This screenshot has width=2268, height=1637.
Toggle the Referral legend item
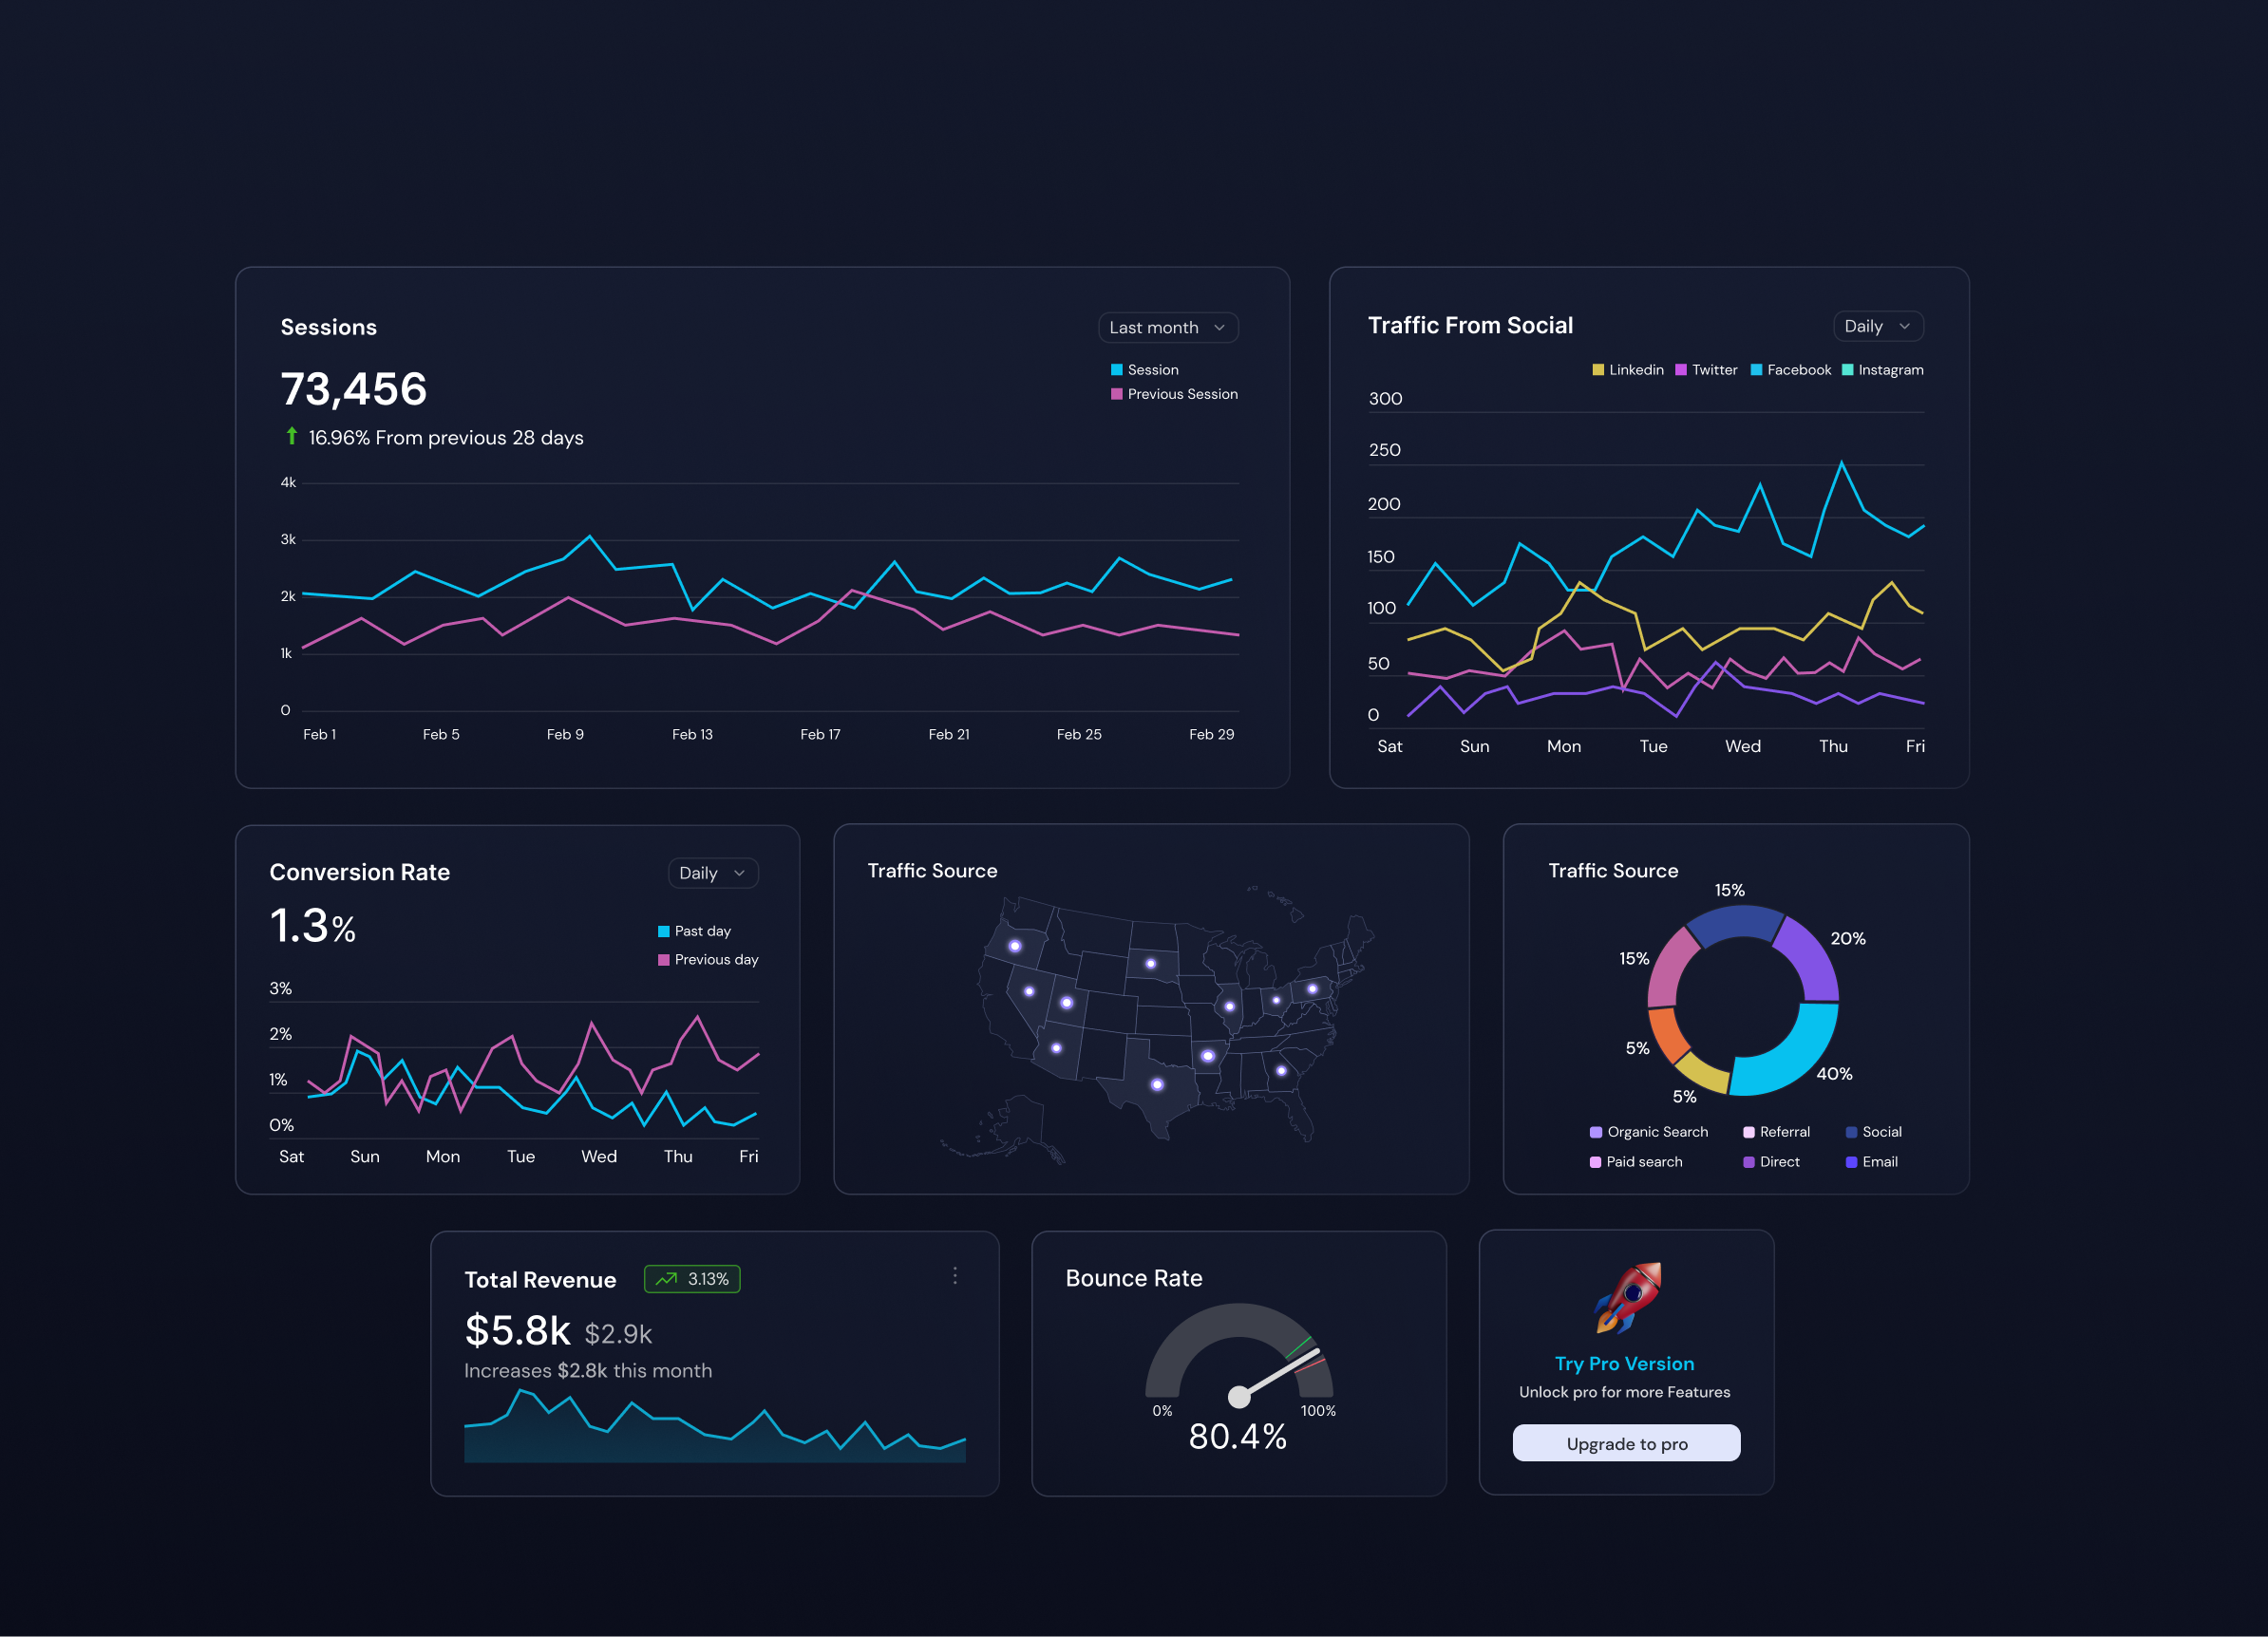pyautogui.click(x=1776, y=1132)
